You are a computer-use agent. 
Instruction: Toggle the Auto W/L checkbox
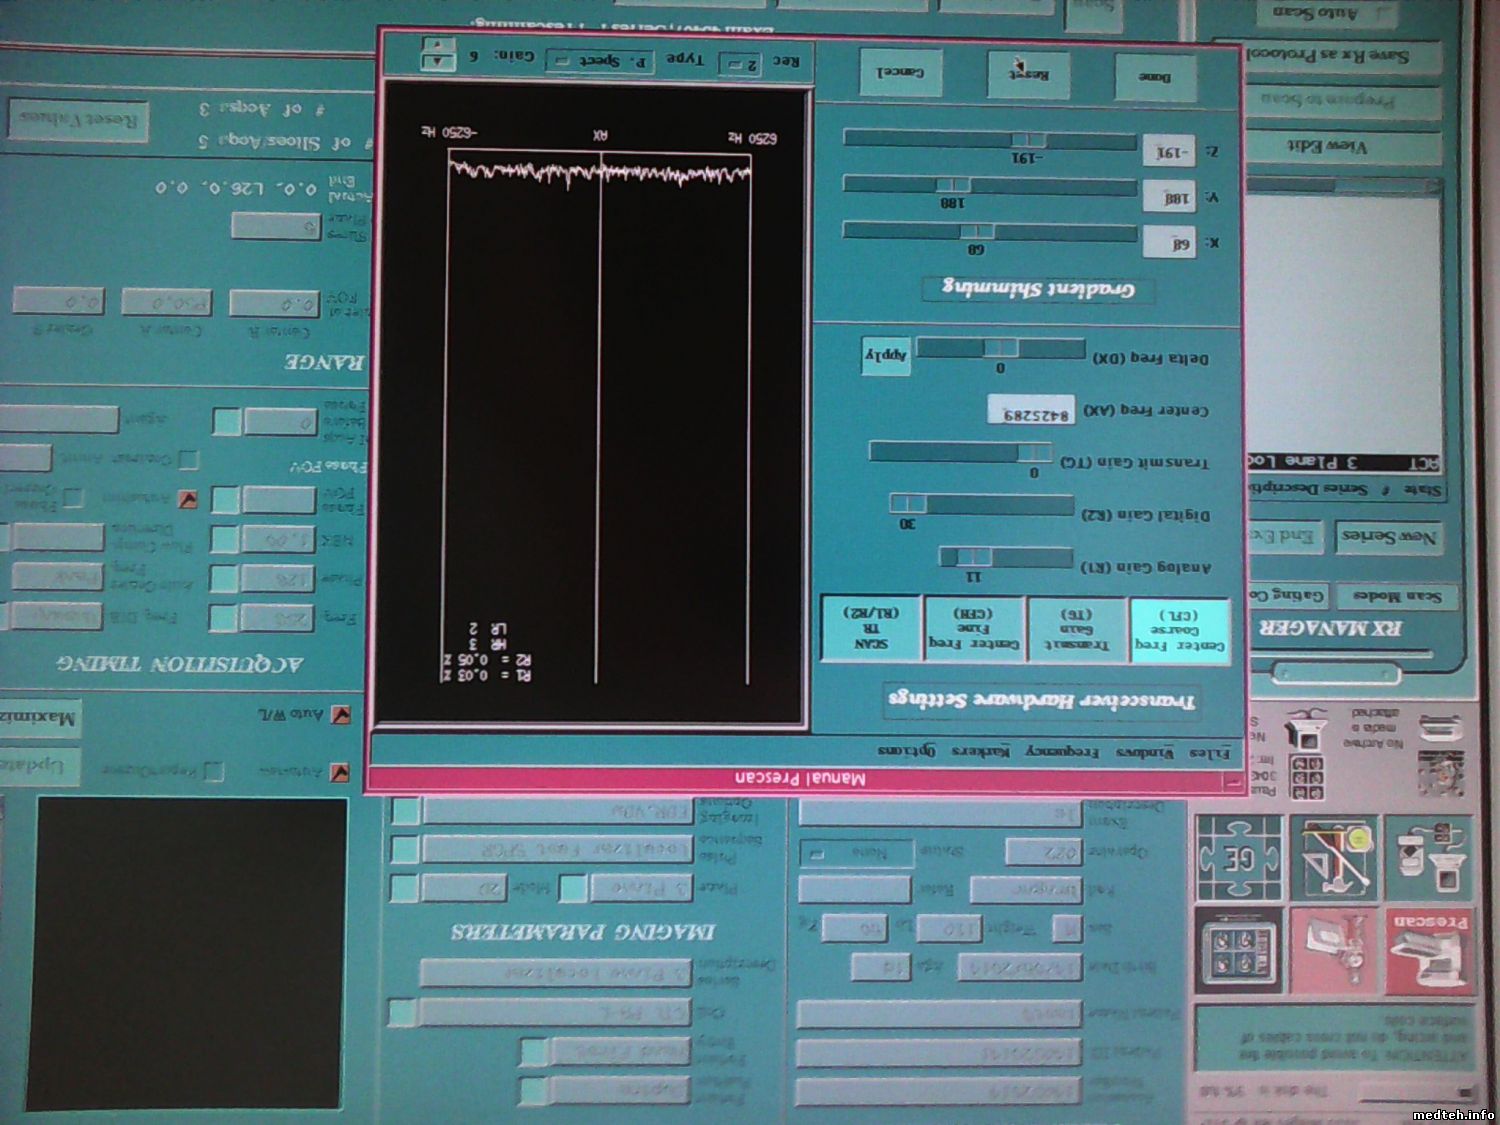click(340, 715)
